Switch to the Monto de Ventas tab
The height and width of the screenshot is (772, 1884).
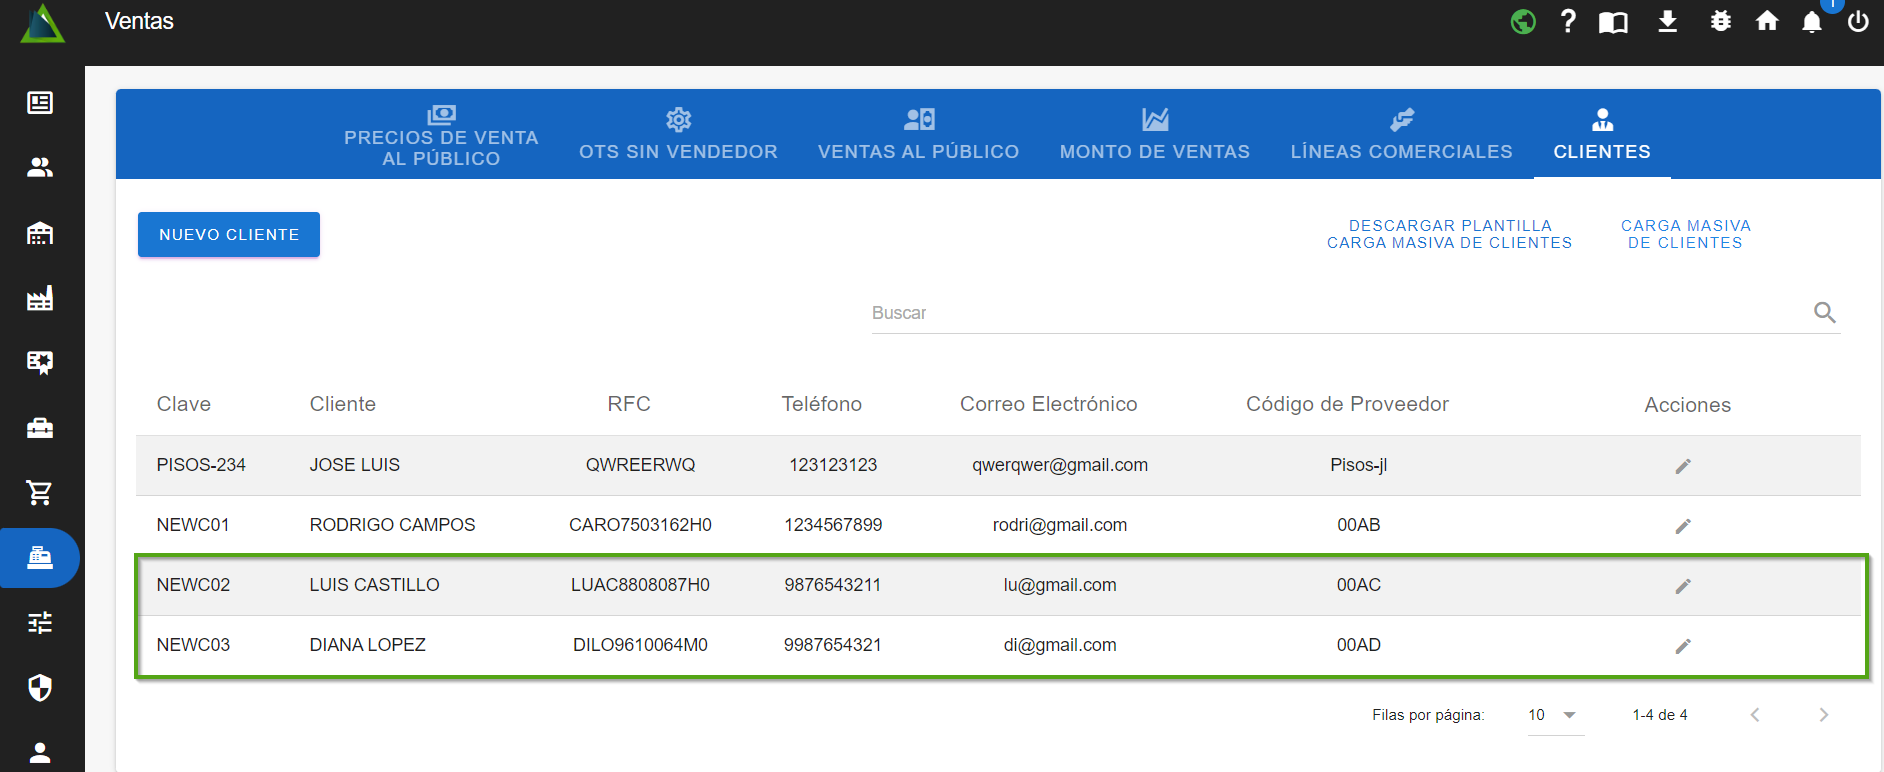[x=1154, y=135]
